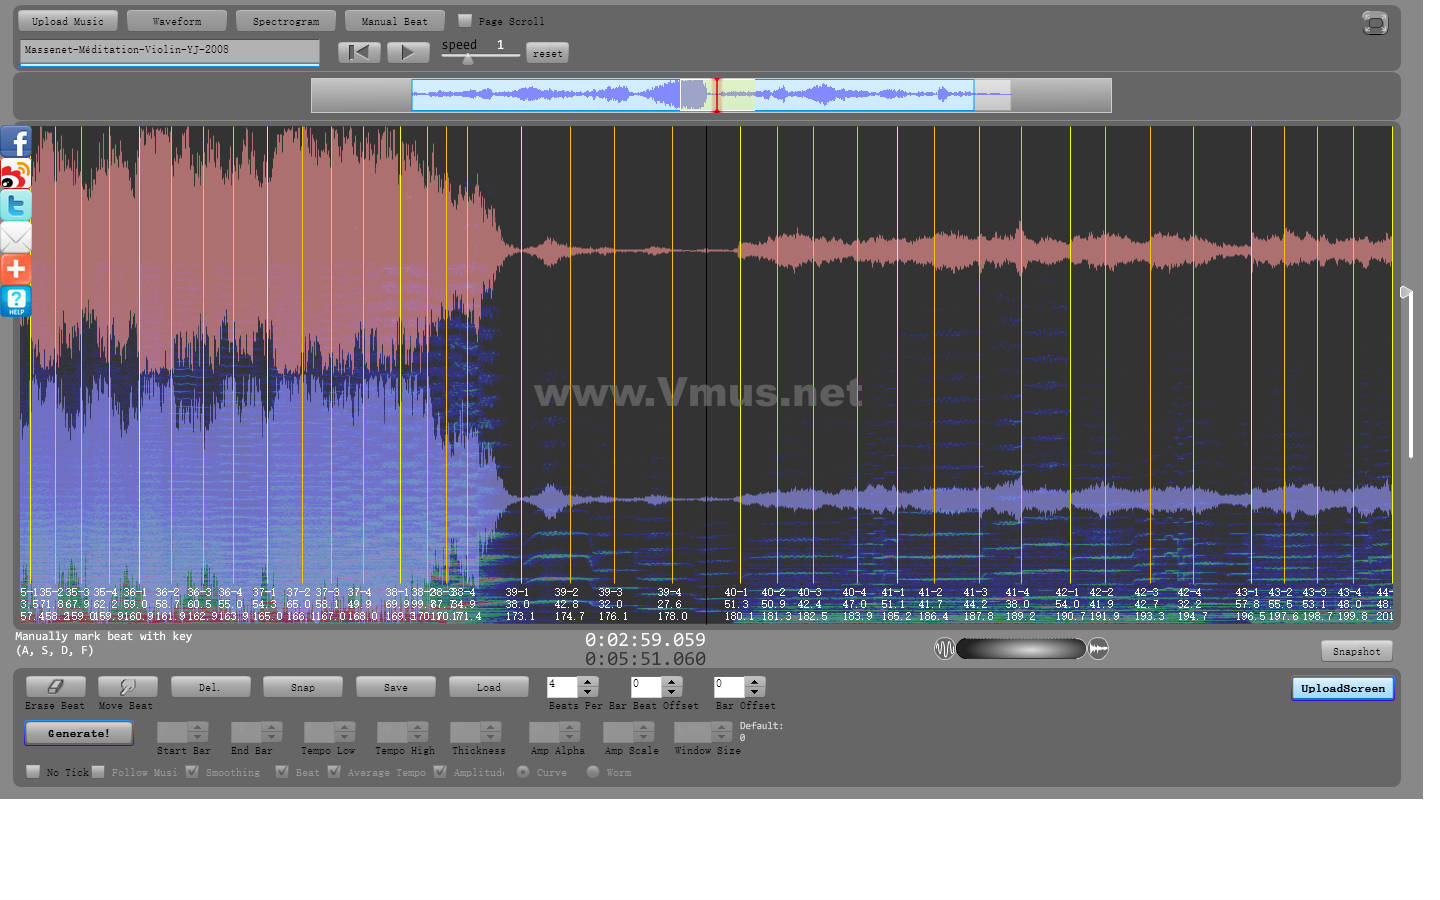Select the Manual Beat mode
The image size is (1440, 900).
tap(395, 21)
